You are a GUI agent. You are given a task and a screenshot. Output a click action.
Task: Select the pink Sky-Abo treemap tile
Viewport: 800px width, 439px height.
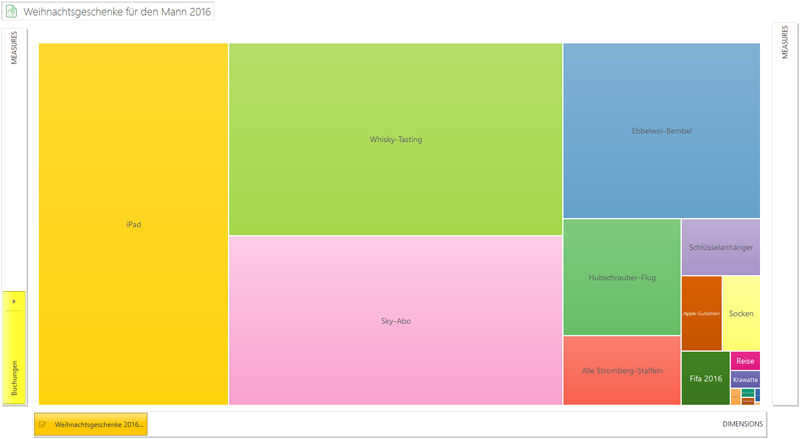click(x=395, y=321)
